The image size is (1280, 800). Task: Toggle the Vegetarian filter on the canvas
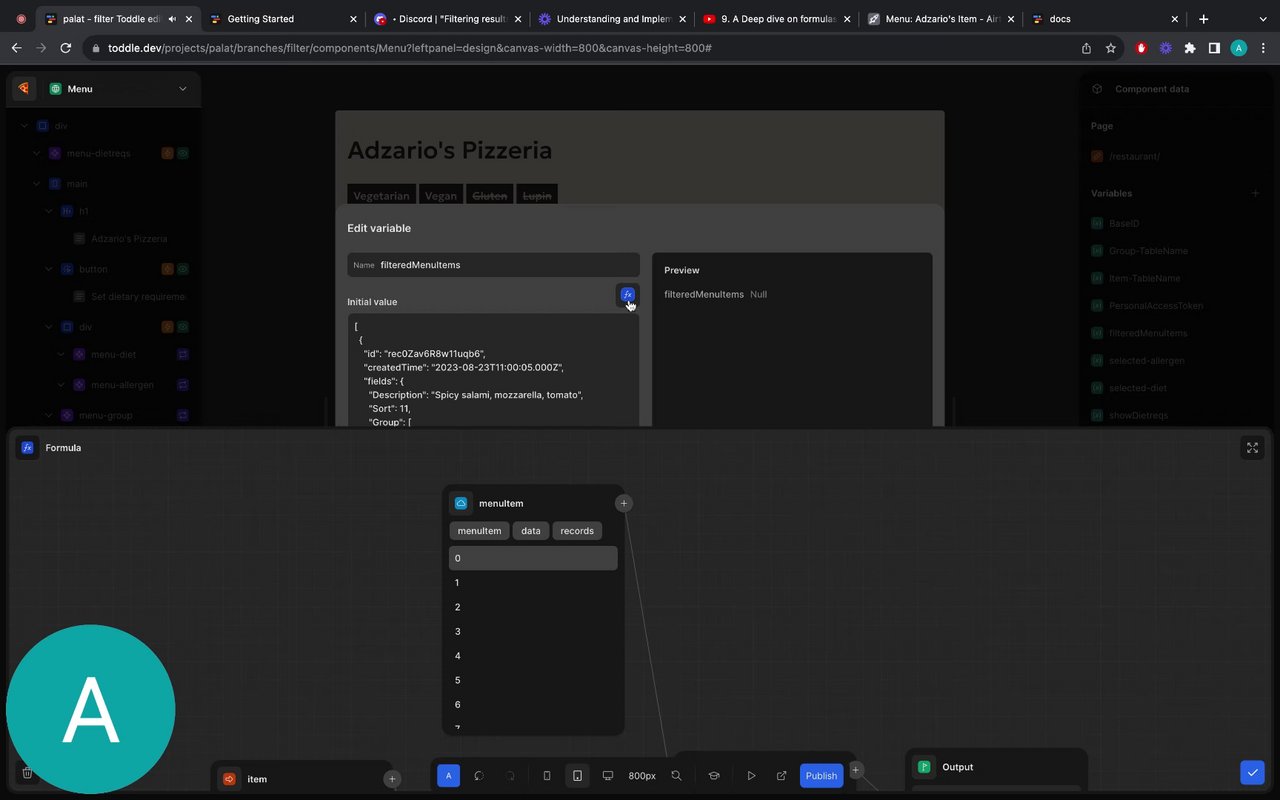click(x=381, y=196)
